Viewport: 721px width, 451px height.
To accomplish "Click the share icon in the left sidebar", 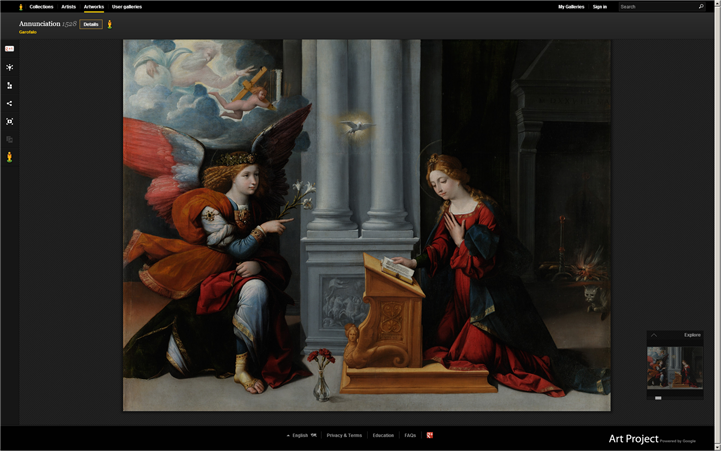I will (9, 103).
